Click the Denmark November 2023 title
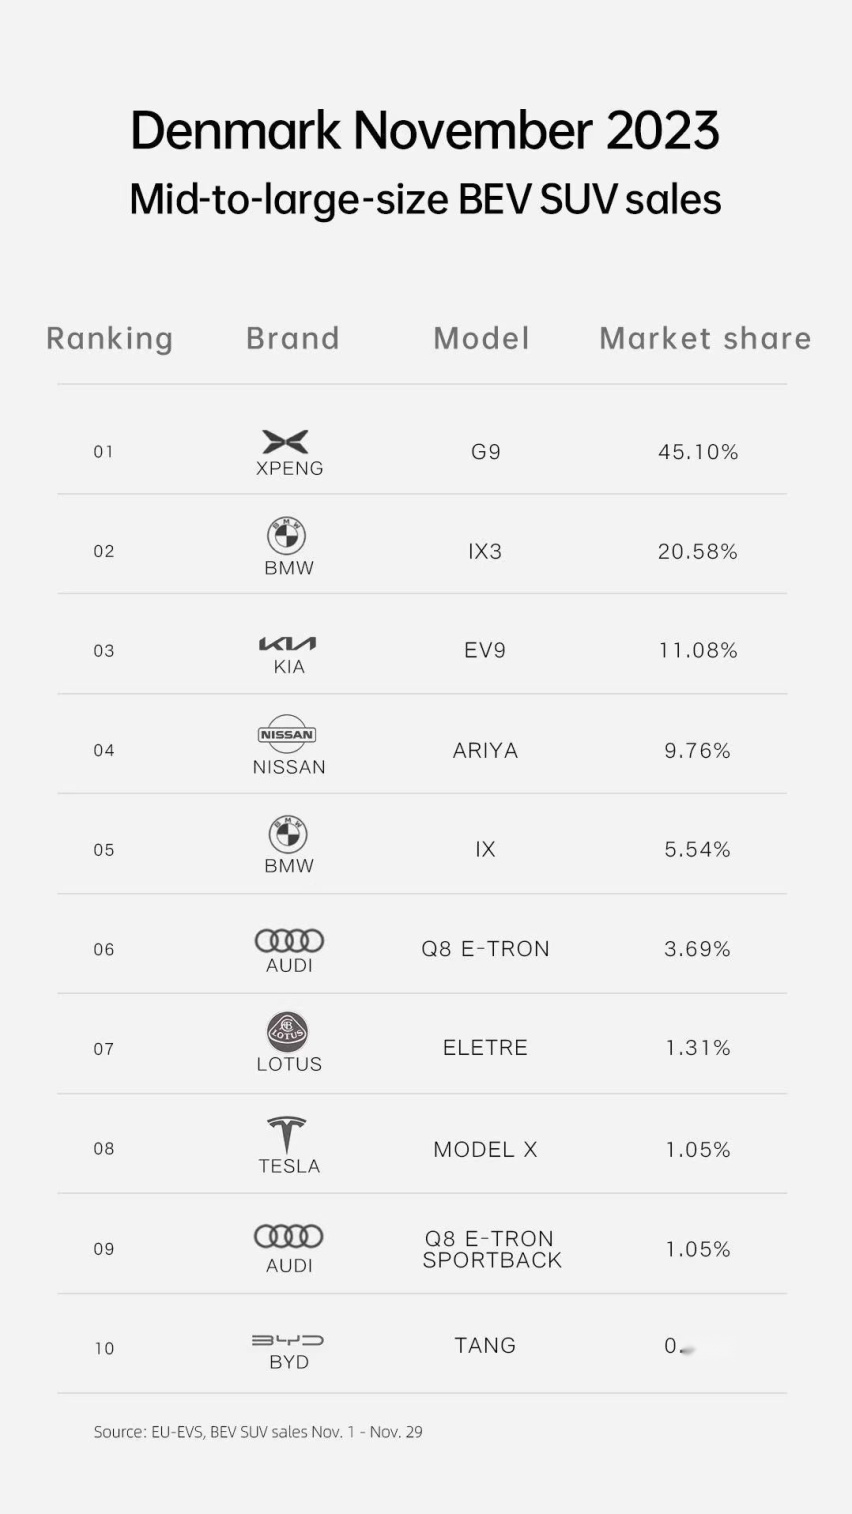Viewport: 852px width, 1514px height. (425, 131)
